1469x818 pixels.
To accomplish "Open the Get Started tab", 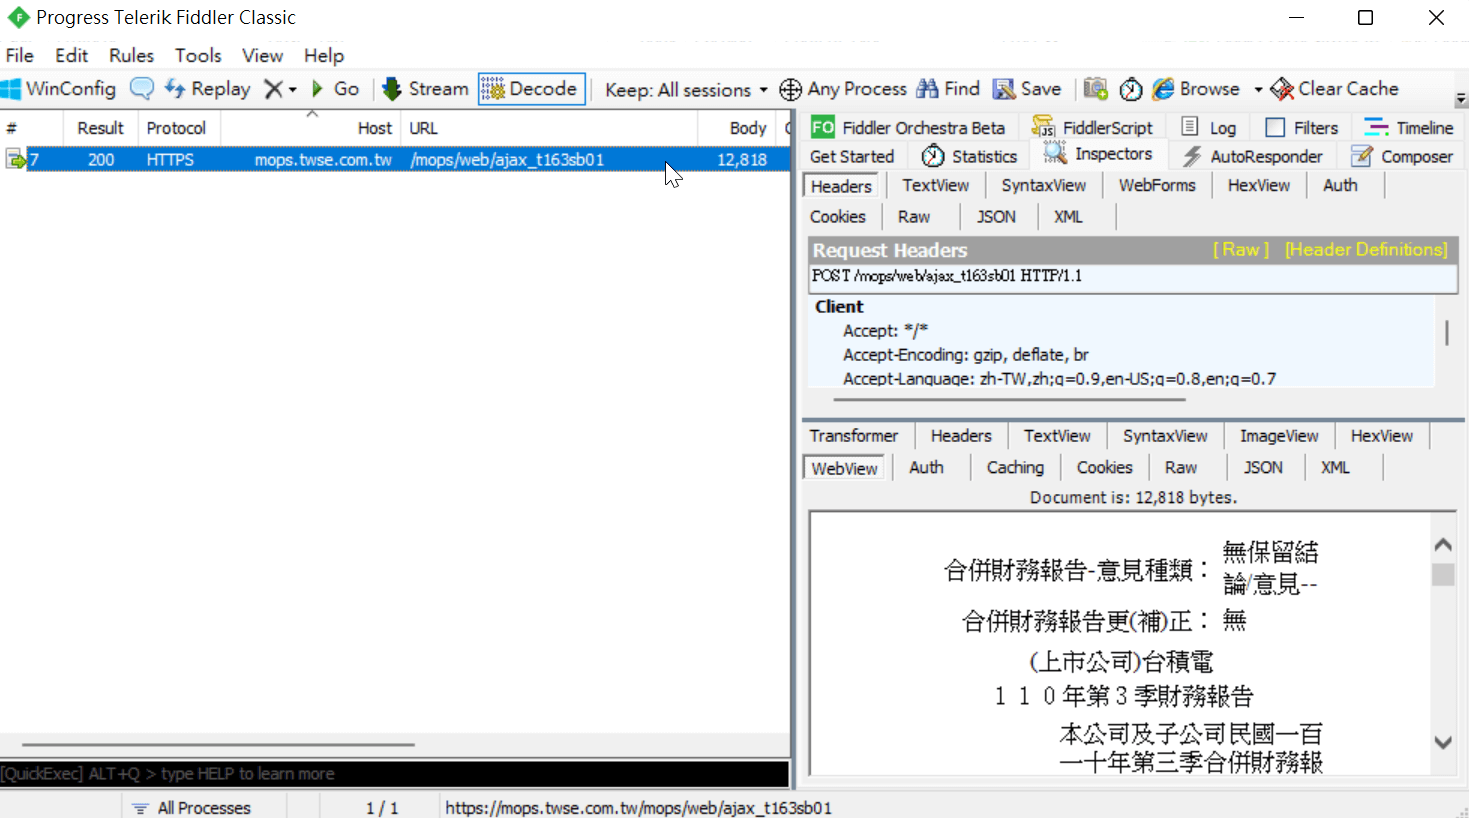I will [x=852, y=156].
